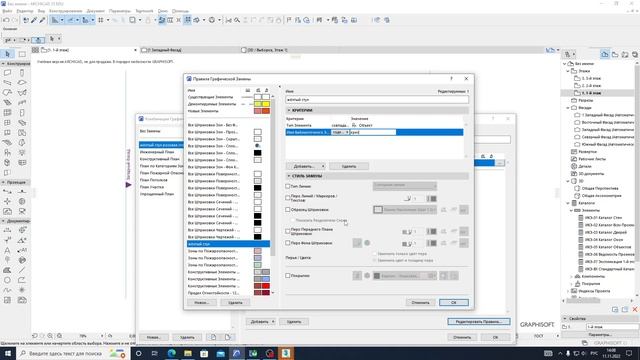This screenshot has height=360, width=640.
Task: Open the Publisher Sets in the navigator
Action: click(635, 54)
